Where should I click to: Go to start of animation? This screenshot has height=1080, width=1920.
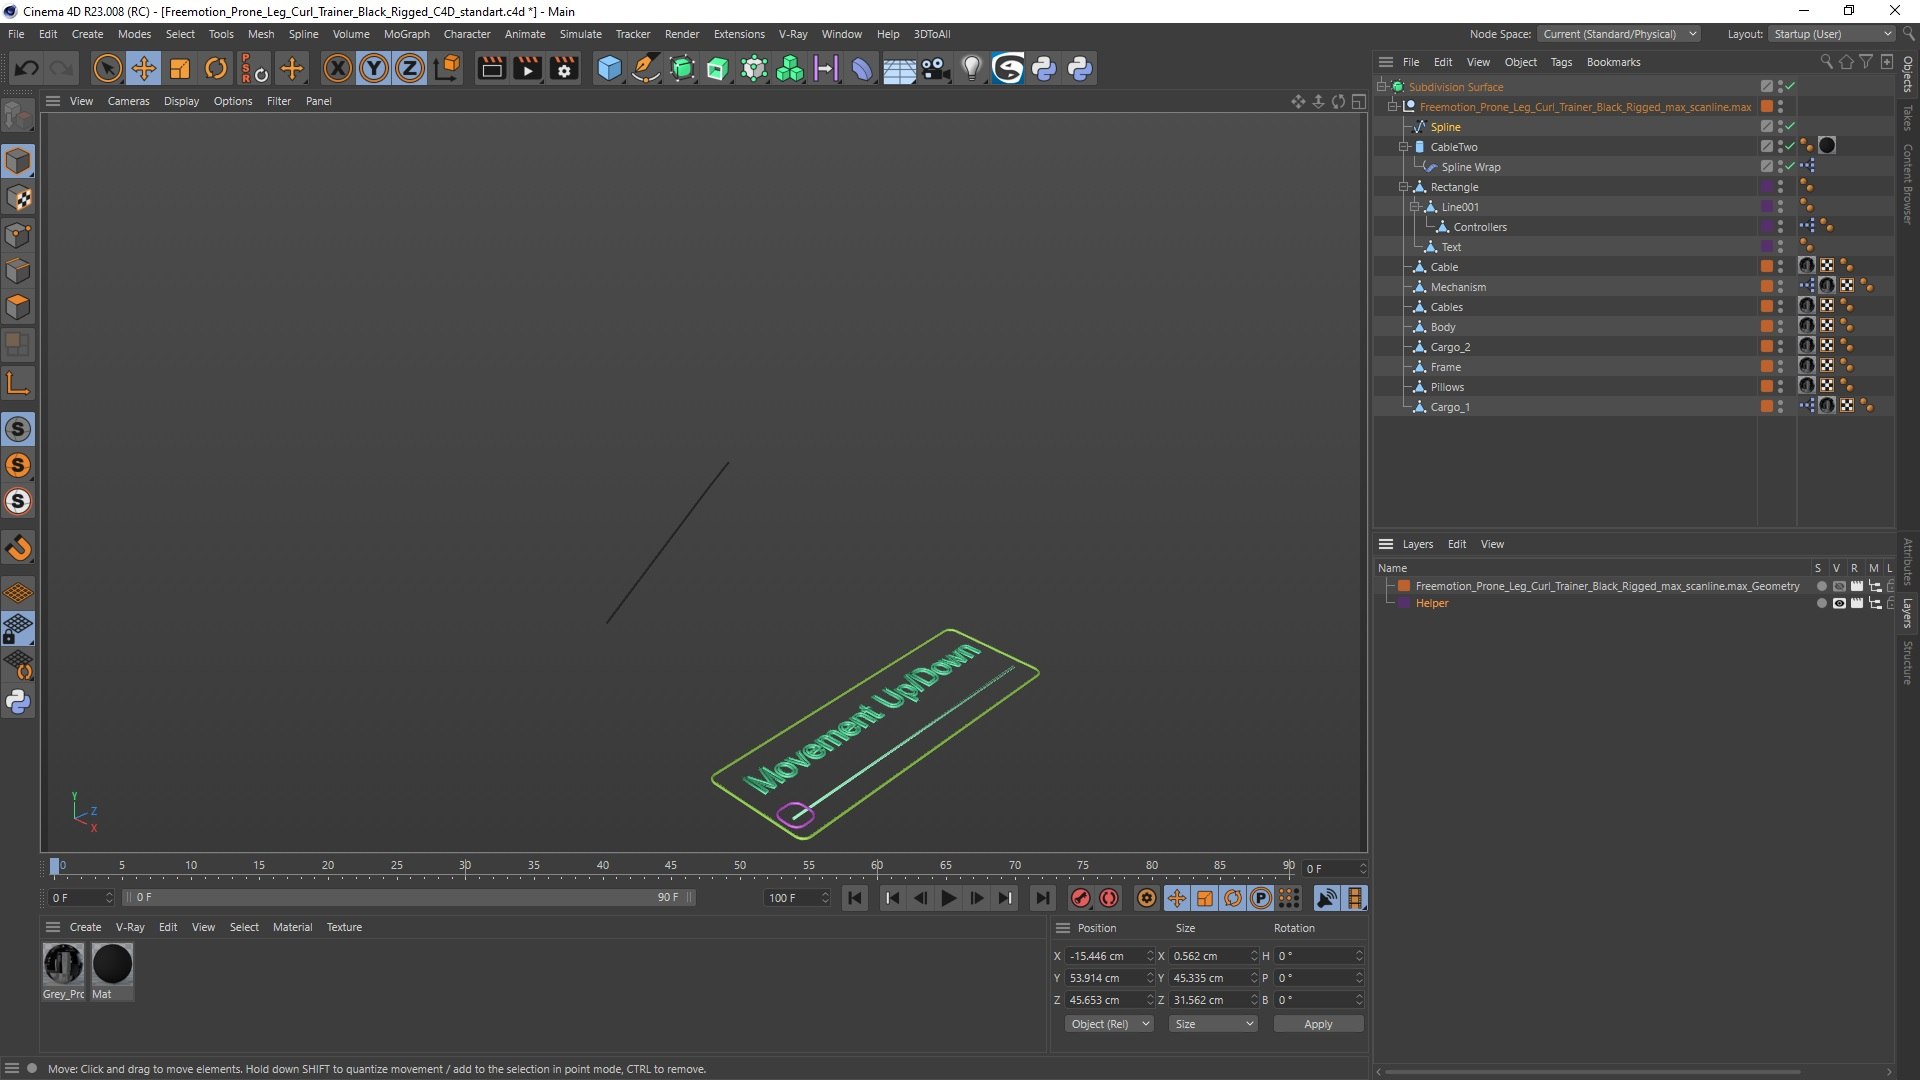[x=855, y=898]
